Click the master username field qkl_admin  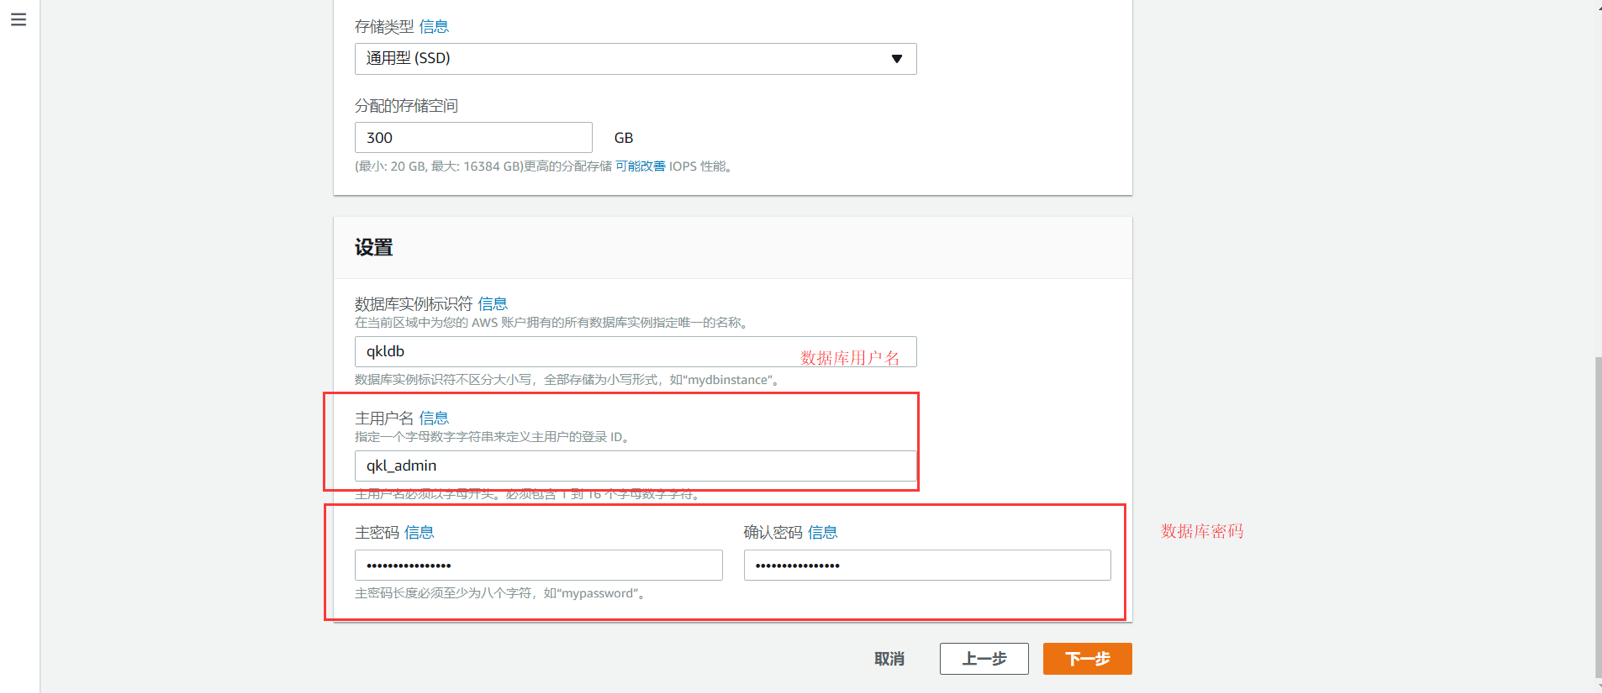(x=634, y=466)
